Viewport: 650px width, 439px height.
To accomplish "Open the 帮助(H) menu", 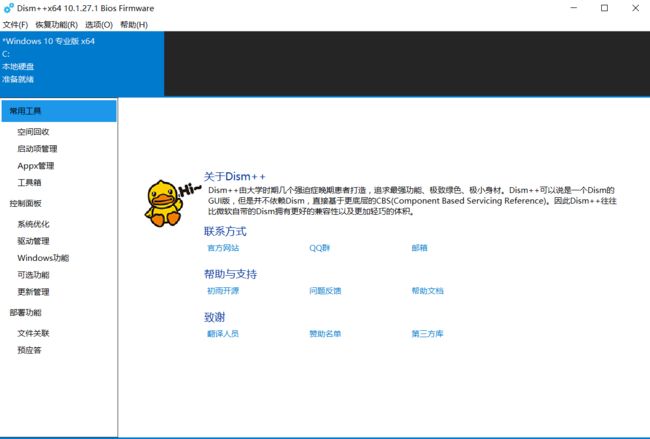I will (134, 25).
